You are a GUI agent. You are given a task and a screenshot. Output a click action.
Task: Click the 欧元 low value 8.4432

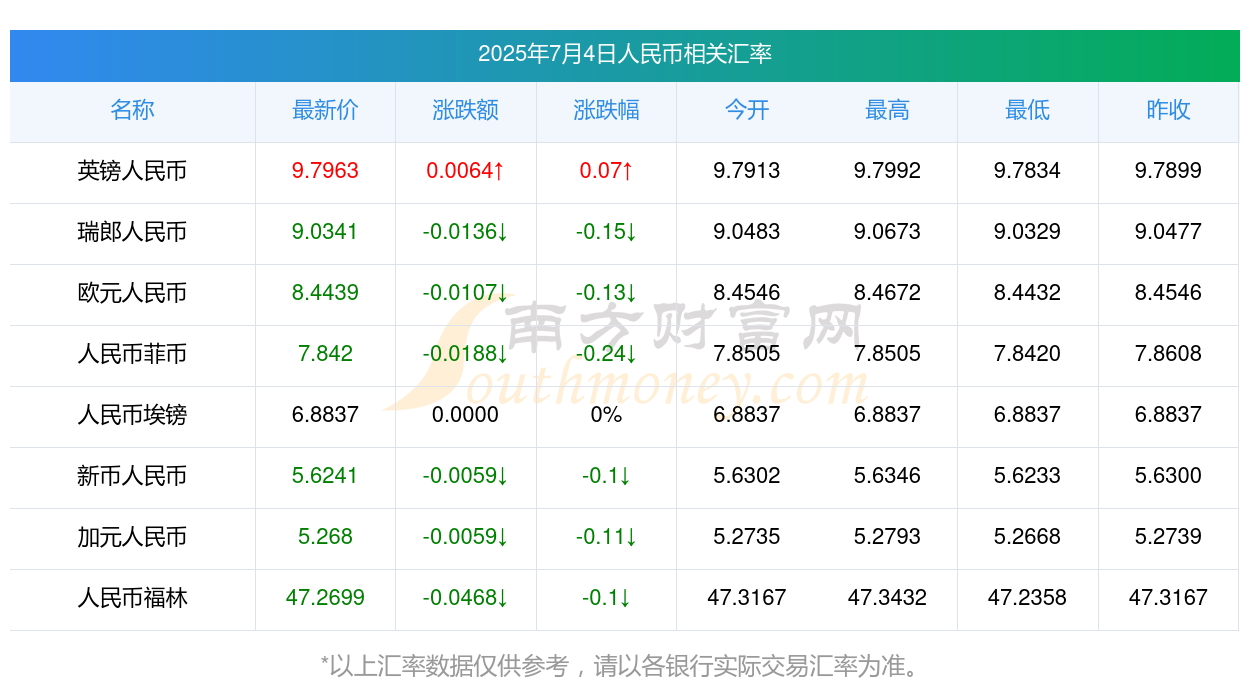pos(1028,293)
